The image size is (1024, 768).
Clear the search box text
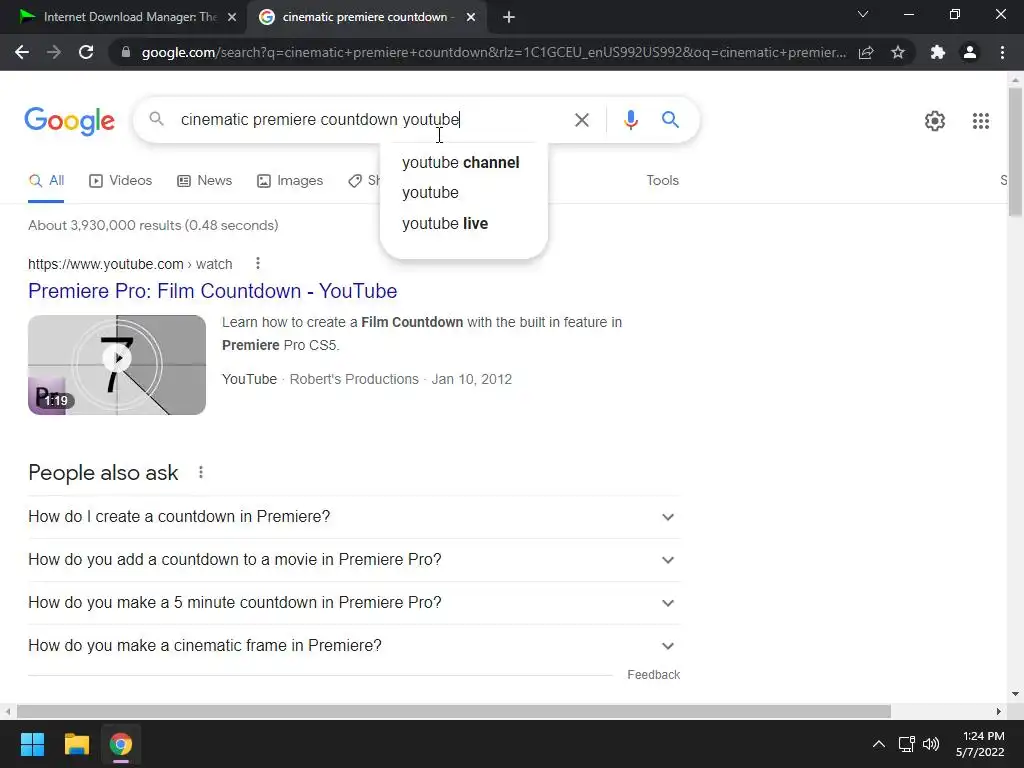(x=581, y=120)
